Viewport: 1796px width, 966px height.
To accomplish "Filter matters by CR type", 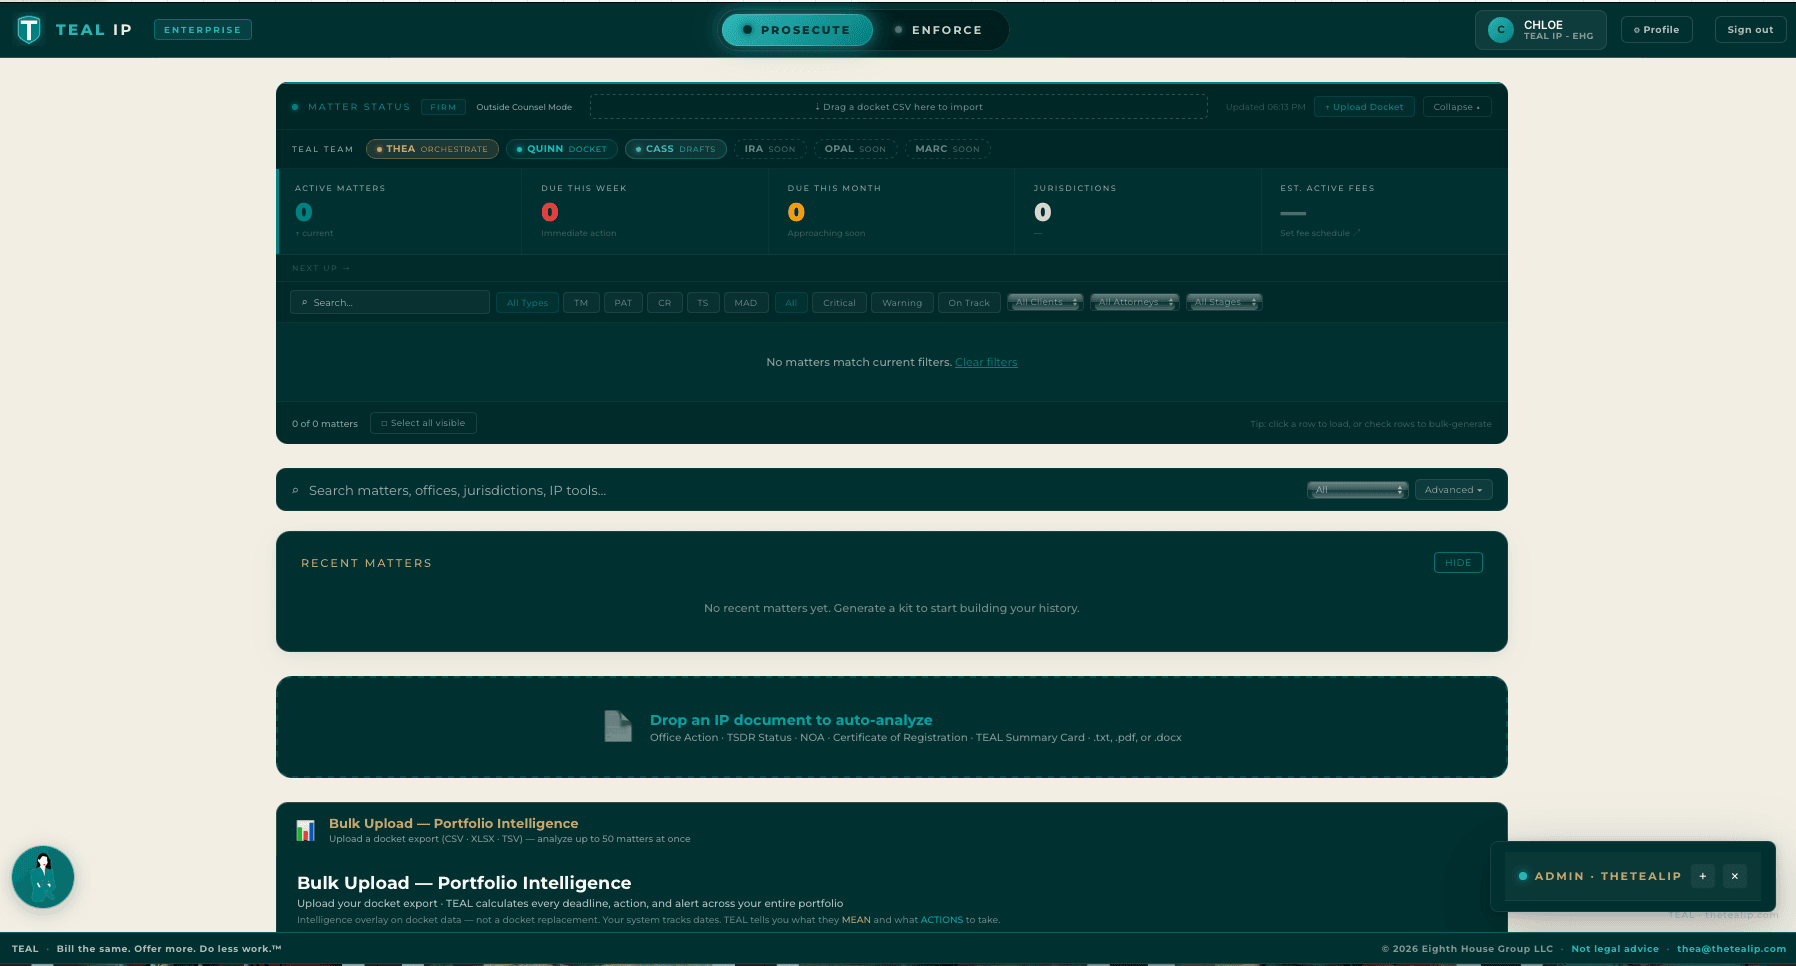I will tap(665, 303).
